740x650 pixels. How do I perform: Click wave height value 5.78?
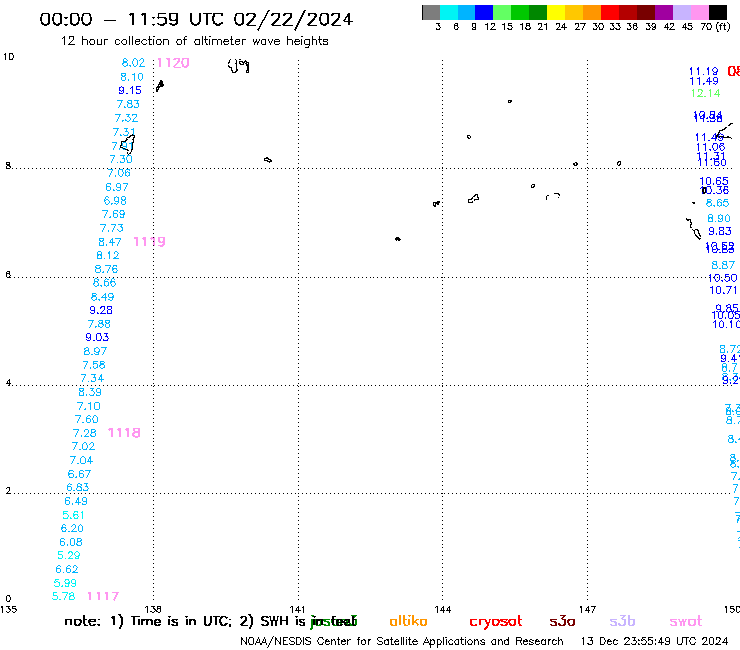(64, 596)
